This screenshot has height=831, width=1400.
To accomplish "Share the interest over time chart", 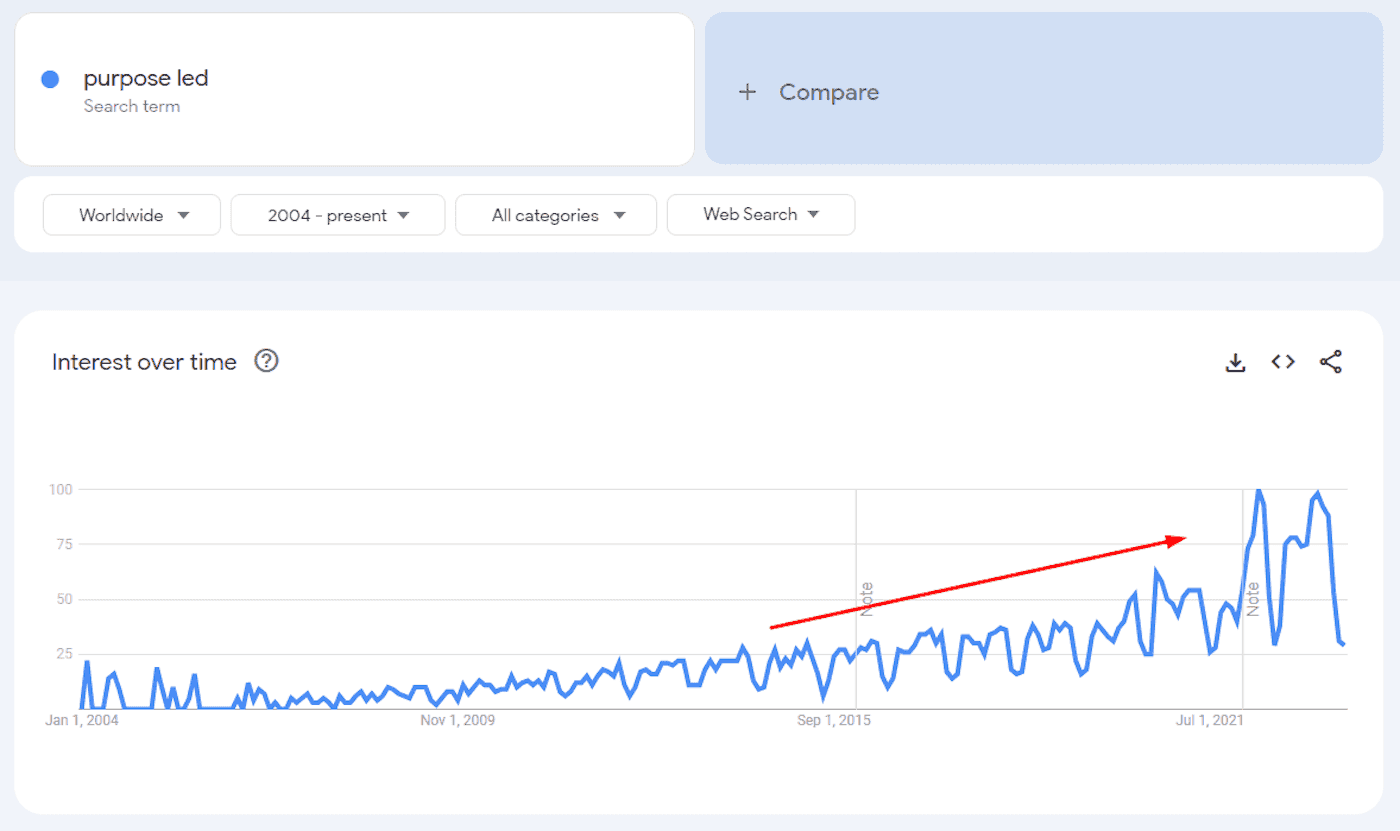I will point(1331,362).
